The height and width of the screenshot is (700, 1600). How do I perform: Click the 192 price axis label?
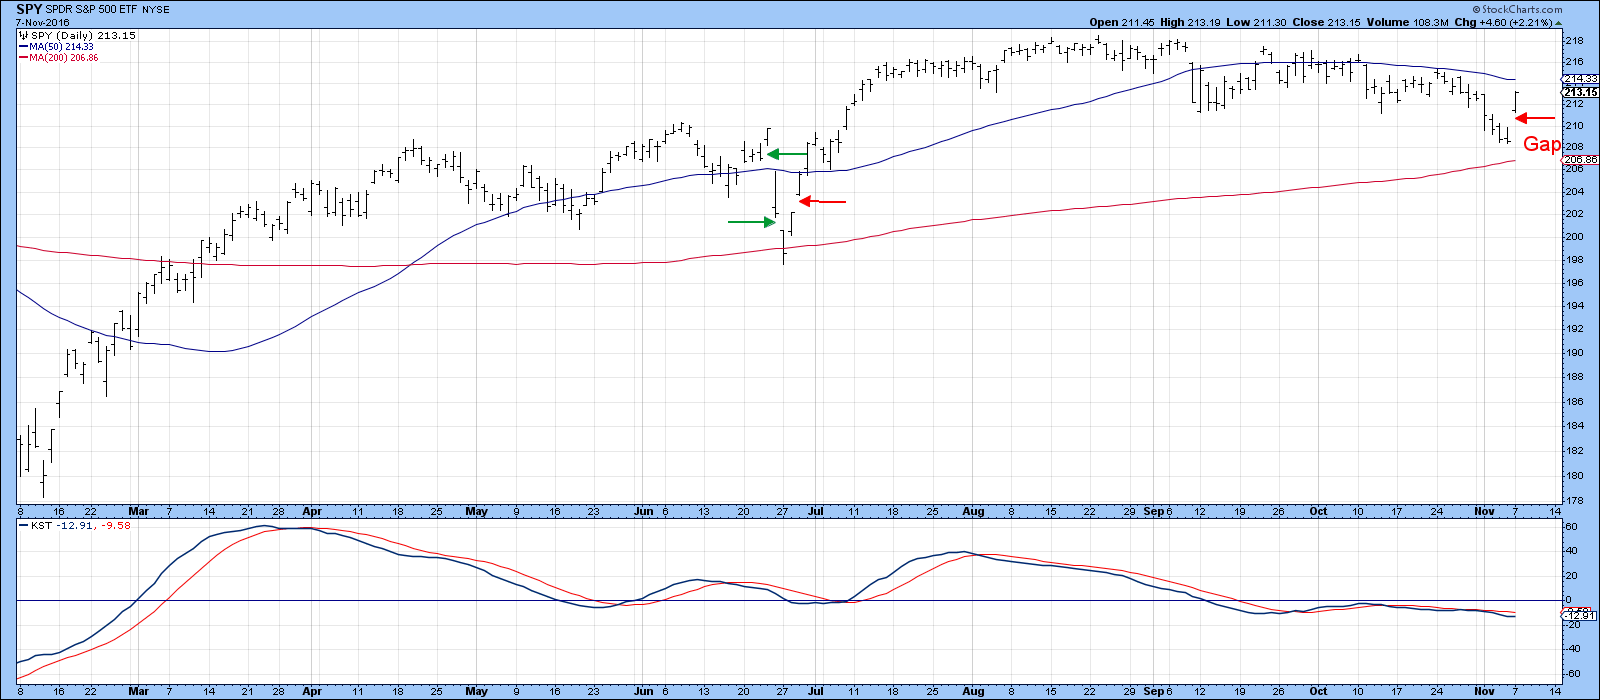coord(1575,329)
